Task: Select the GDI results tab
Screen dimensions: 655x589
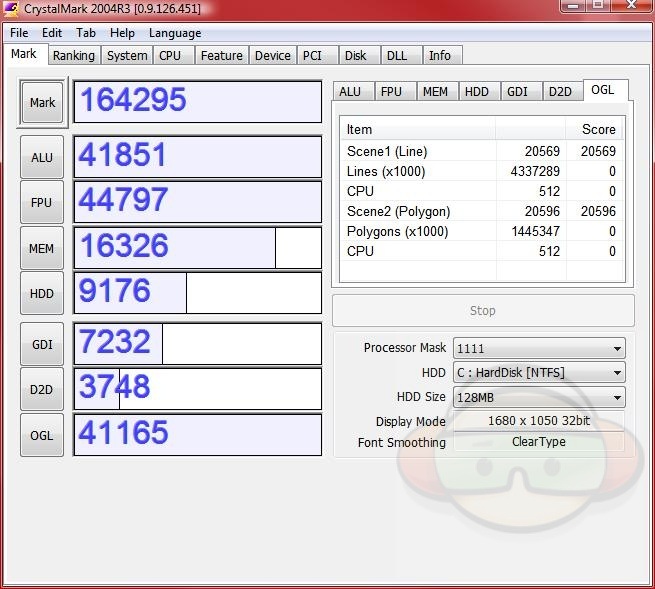Action: (517, 91)
